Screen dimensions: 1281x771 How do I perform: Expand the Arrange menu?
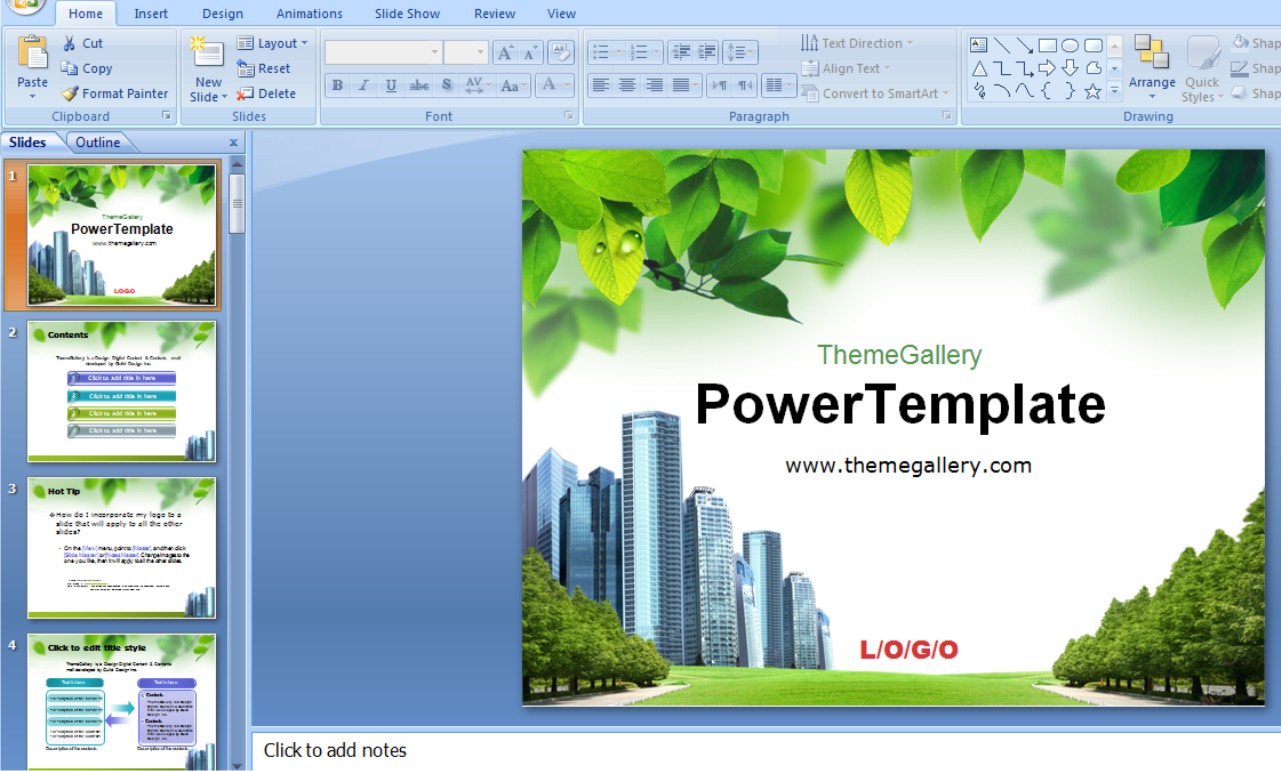tap(1152, 68)
